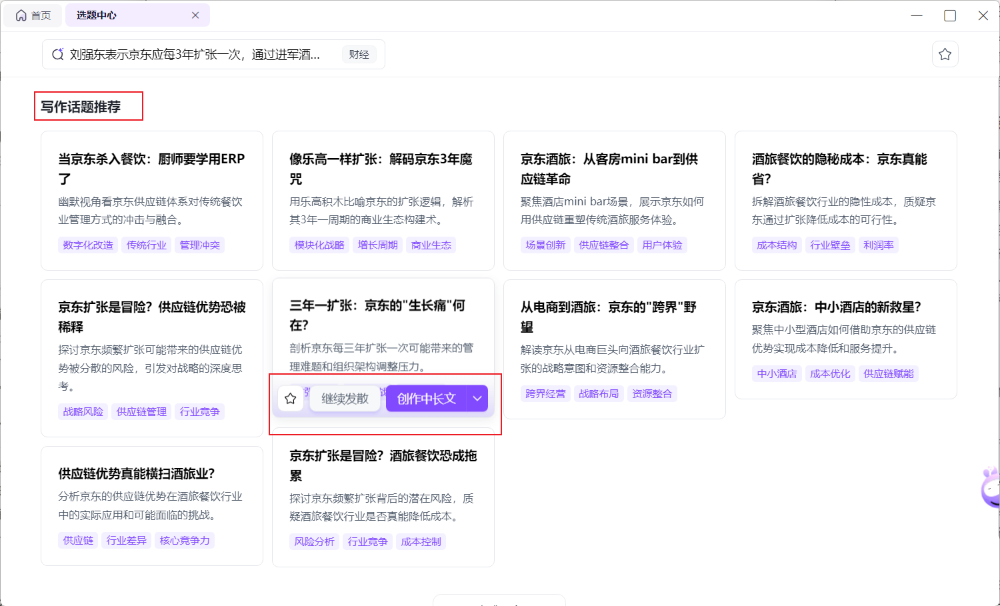Open card 京东酒旅：中小酒店的新救星?

point(846,339)
